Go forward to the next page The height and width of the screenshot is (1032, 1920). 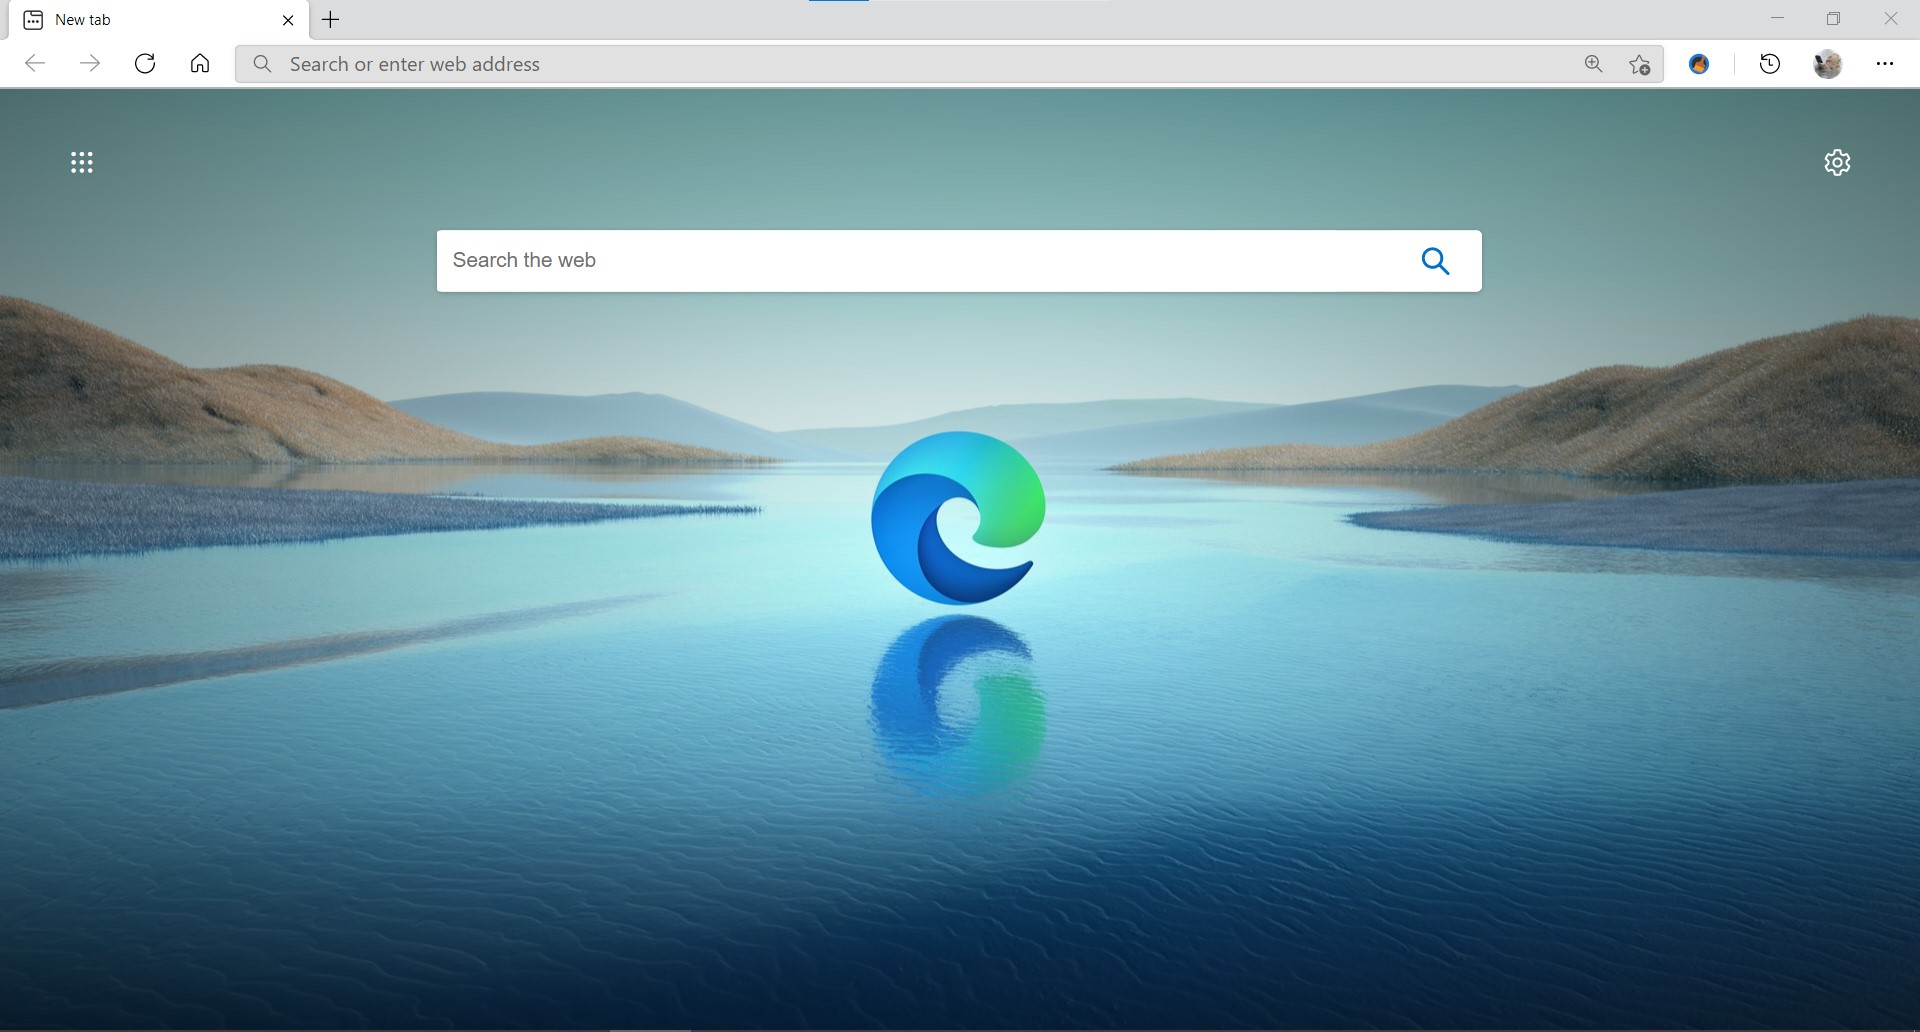90,64
